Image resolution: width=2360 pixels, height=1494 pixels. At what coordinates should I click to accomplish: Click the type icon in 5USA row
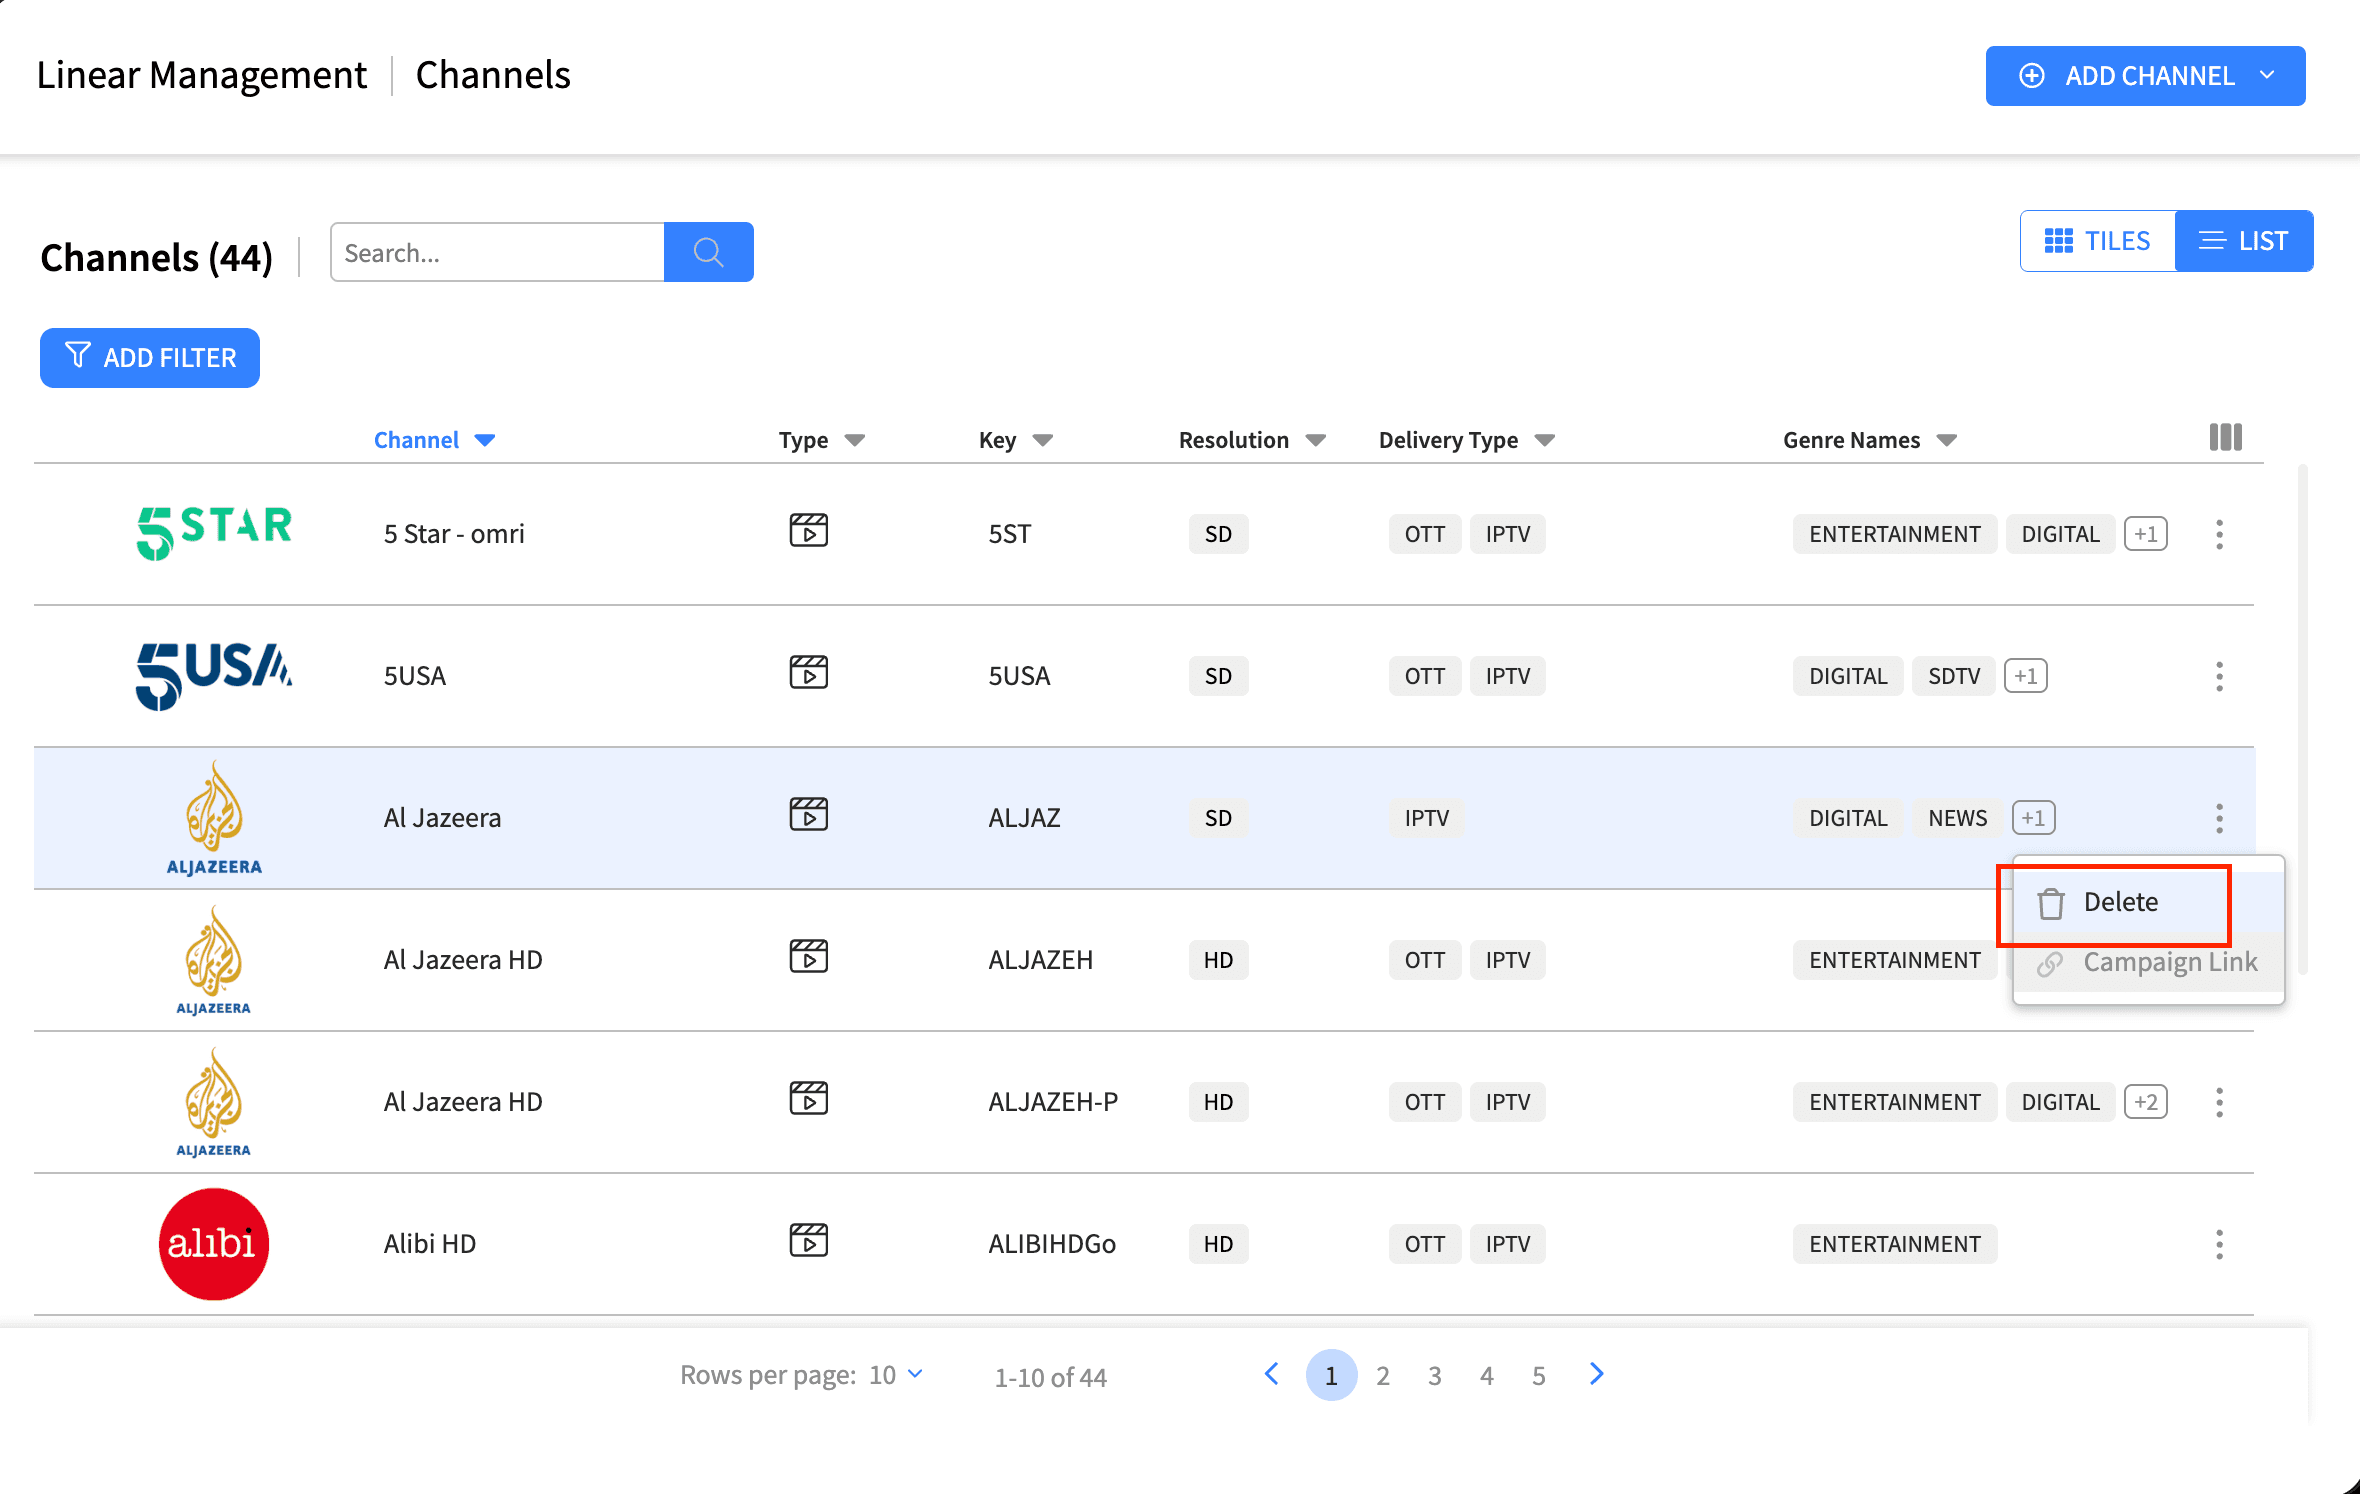click(808, 672)
